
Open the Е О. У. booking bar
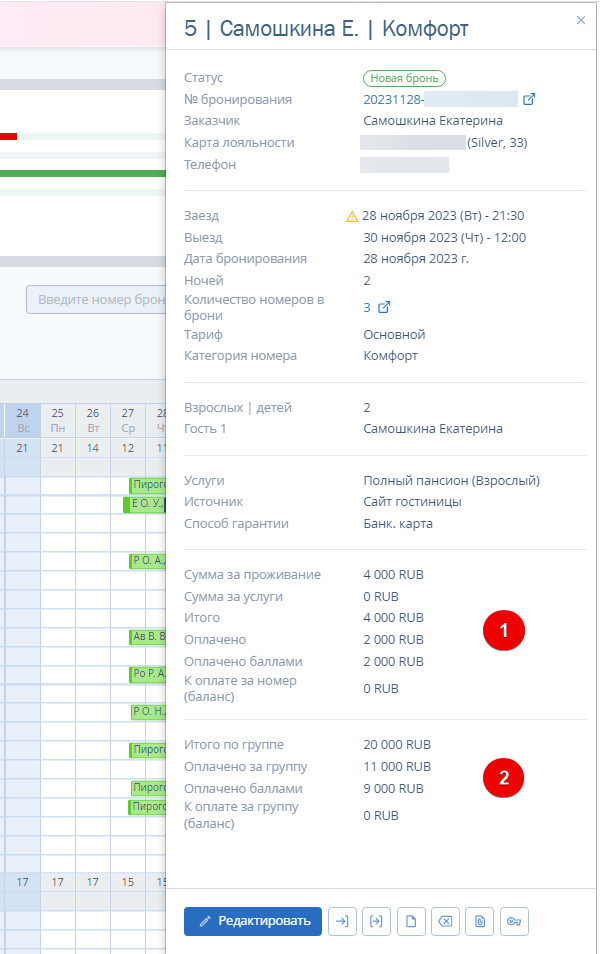click(x=145, y=504)
